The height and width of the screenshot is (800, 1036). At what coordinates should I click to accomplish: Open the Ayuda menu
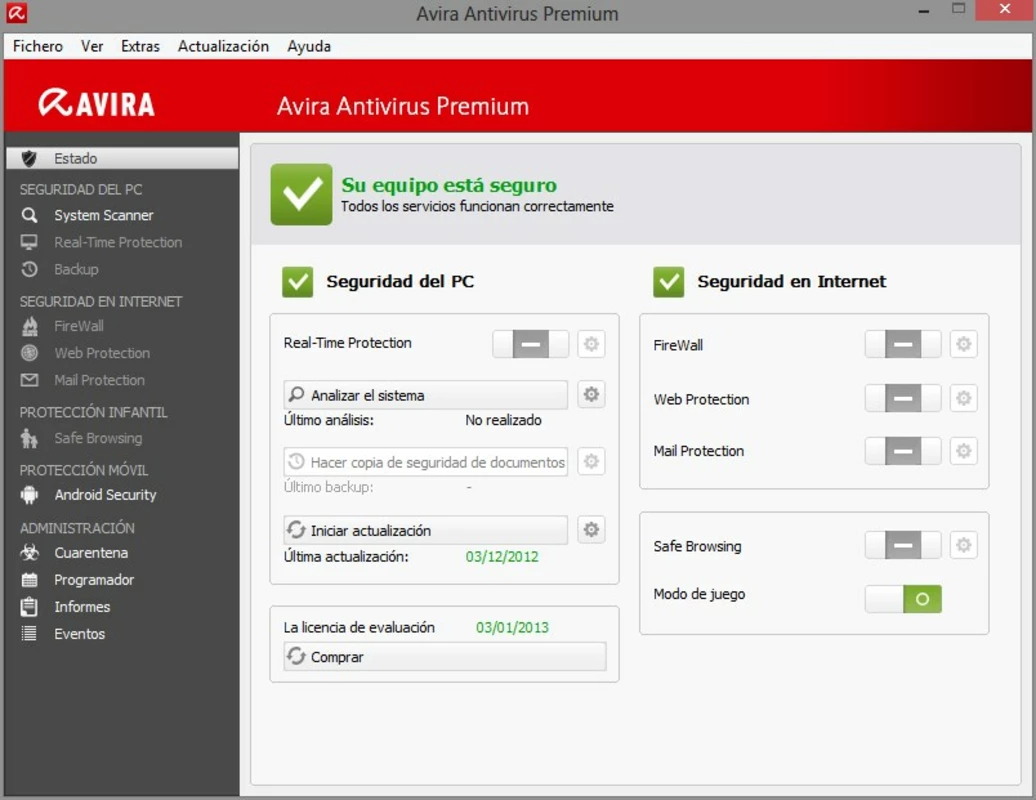tap(309, 46)
